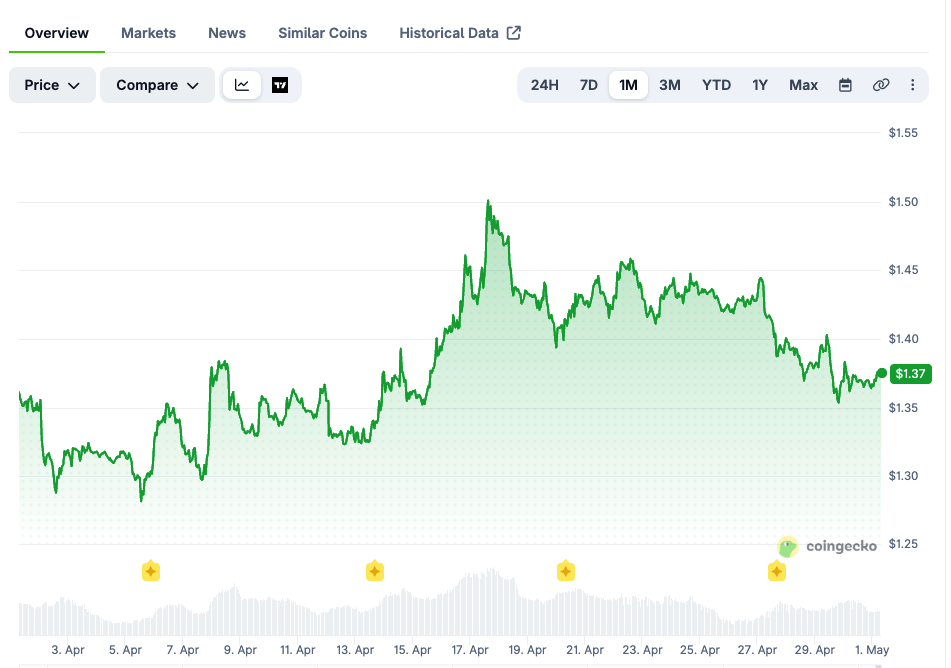
Task: Click the news marker near 13. Apr
Action: tap(375, 571)
